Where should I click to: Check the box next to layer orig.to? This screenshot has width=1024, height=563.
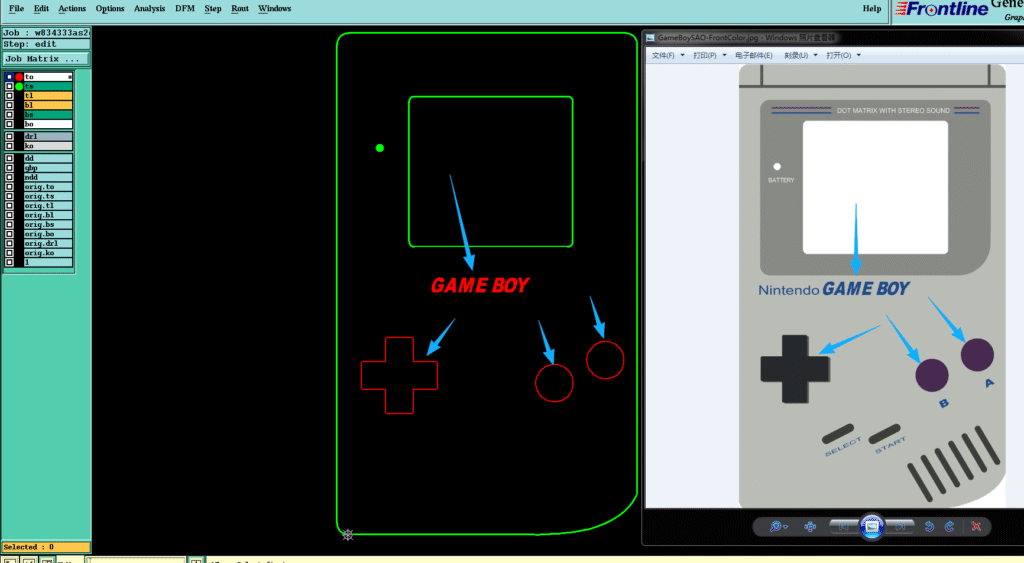click(9, 187)
